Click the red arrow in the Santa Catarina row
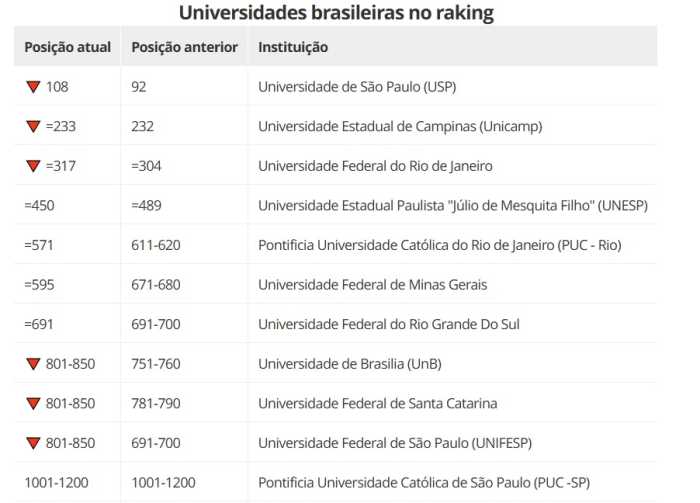The image size is (700, 503). (x=33, y=403)
